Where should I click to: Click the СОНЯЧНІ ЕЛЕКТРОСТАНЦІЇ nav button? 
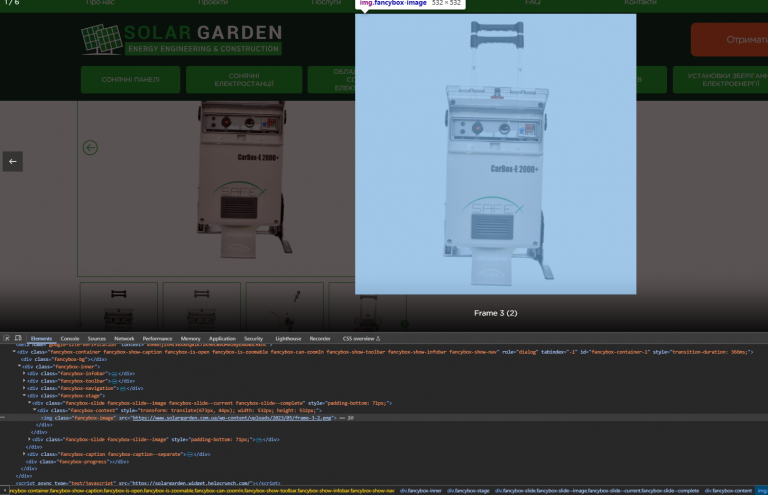click(x=244, y=79)
